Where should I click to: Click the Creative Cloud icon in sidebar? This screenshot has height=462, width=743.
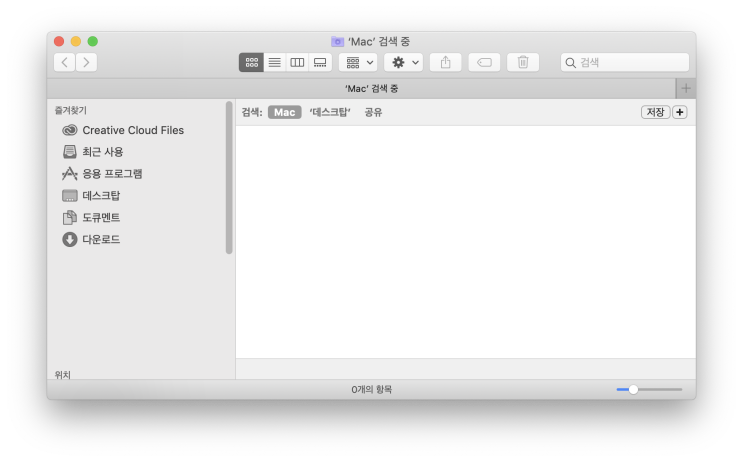pos(70,130)
